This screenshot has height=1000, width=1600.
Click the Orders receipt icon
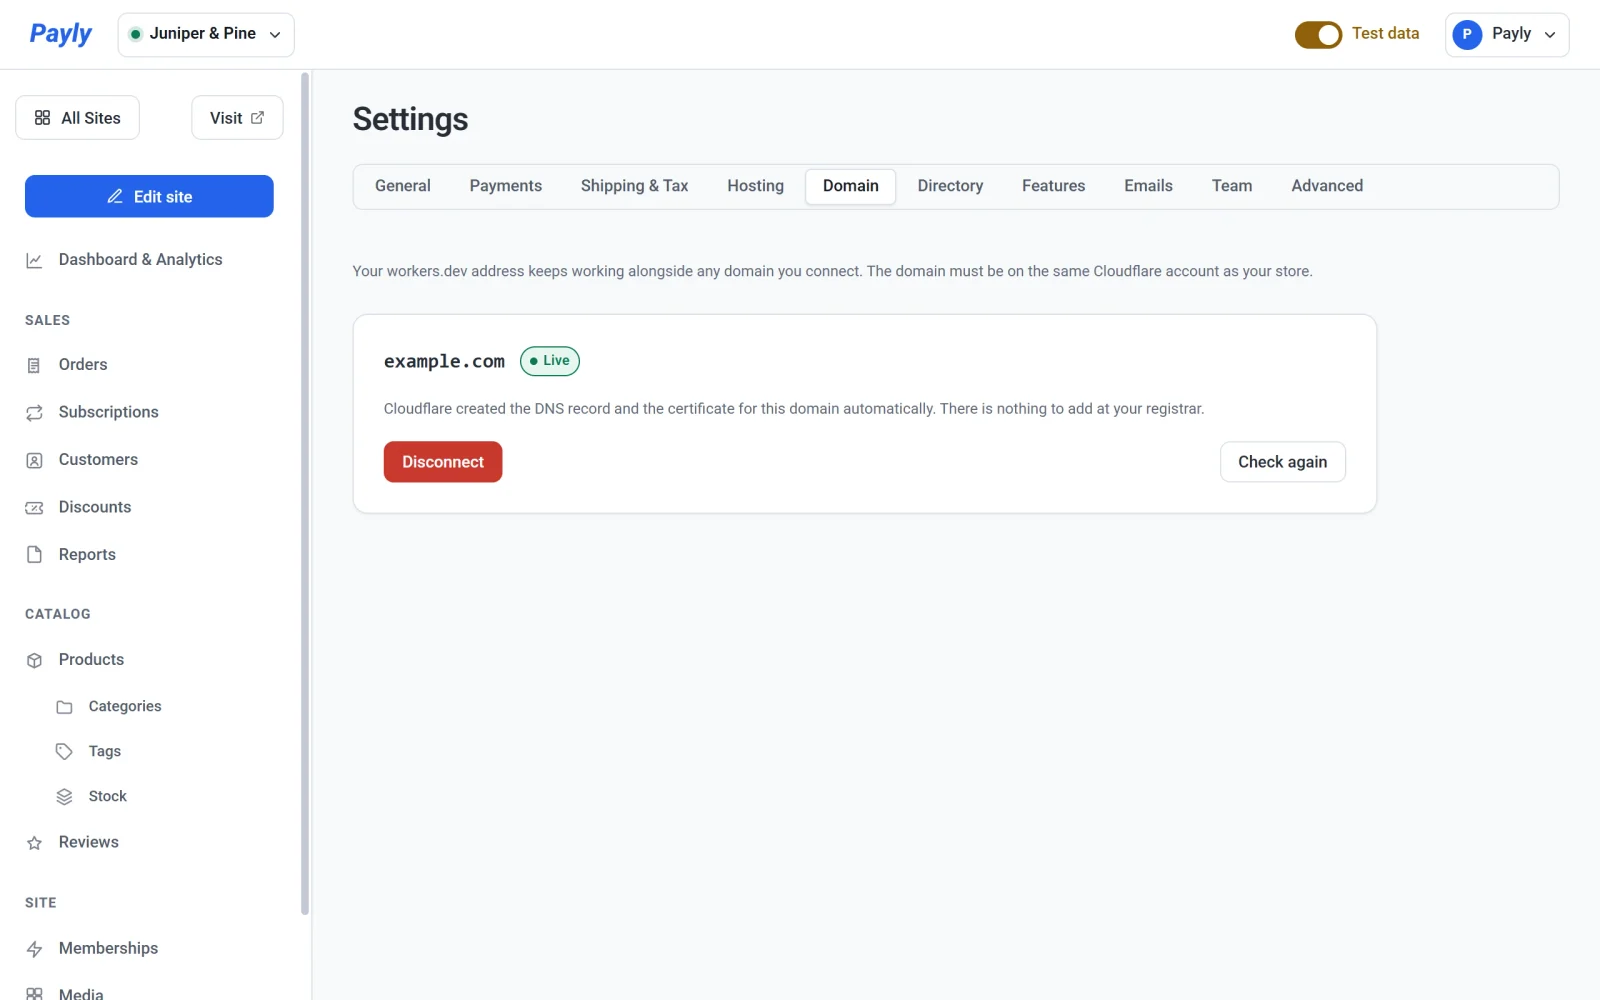34,365
